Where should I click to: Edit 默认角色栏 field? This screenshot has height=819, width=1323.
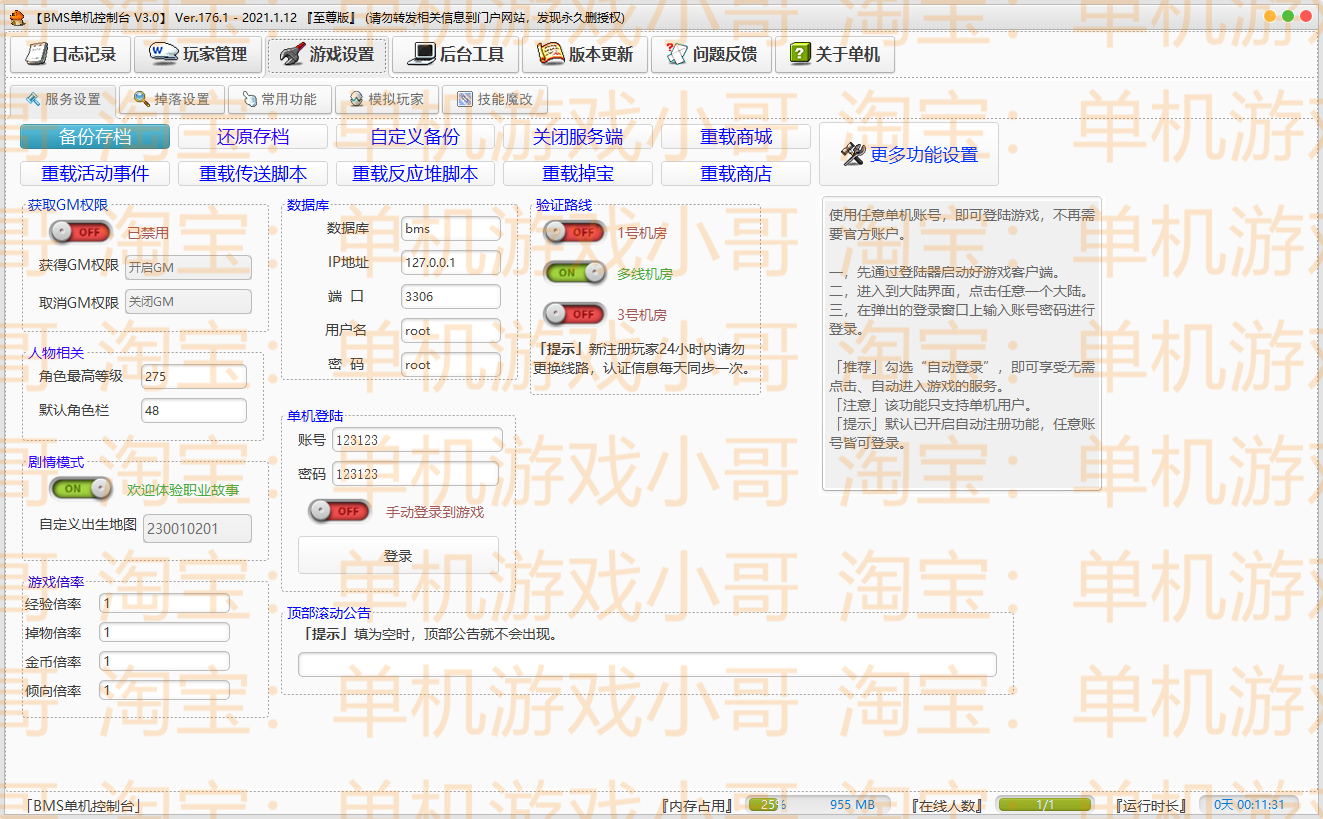click(194, 410)
